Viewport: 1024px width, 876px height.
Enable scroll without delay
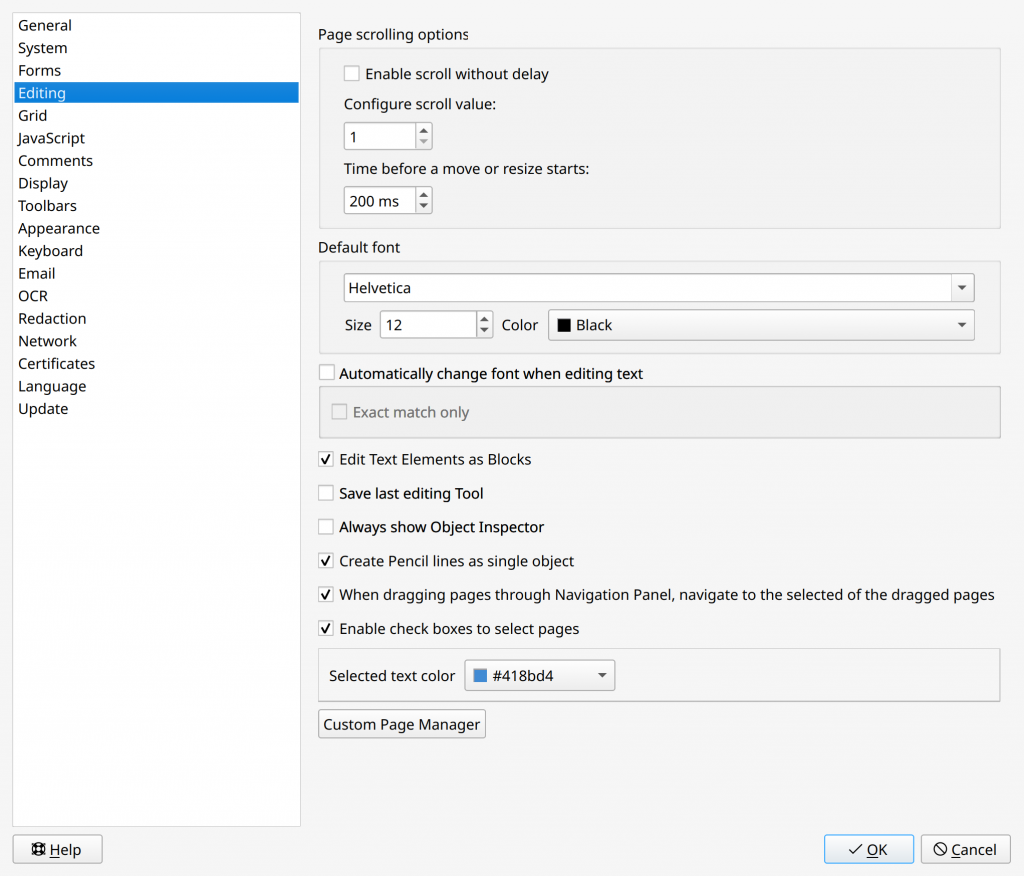click(352, 73)
